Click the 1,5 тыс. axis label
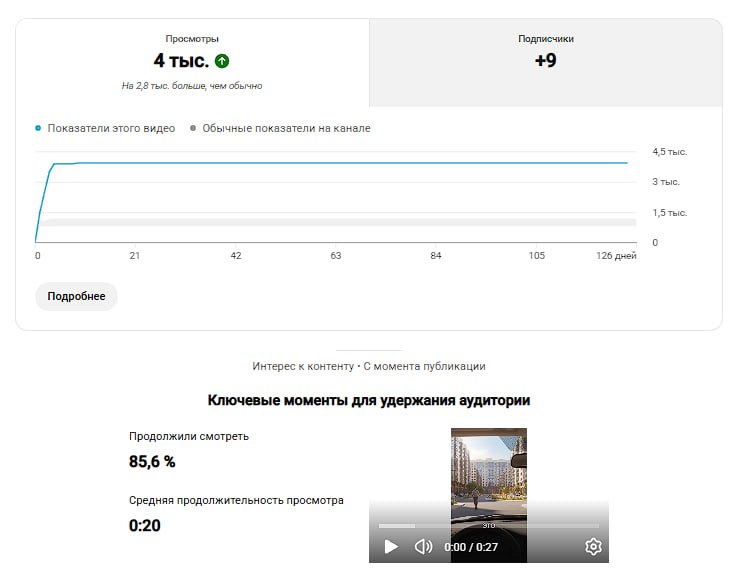Screen dimensions: 735x573 point(669,213)
